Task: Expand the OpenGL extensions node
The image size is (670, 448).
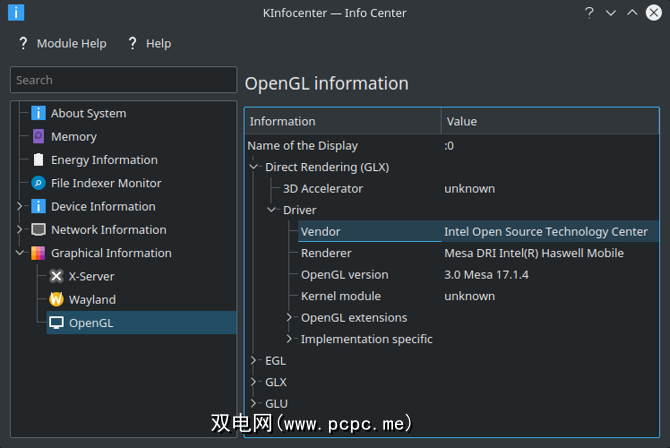Action: tap(289, 318)
